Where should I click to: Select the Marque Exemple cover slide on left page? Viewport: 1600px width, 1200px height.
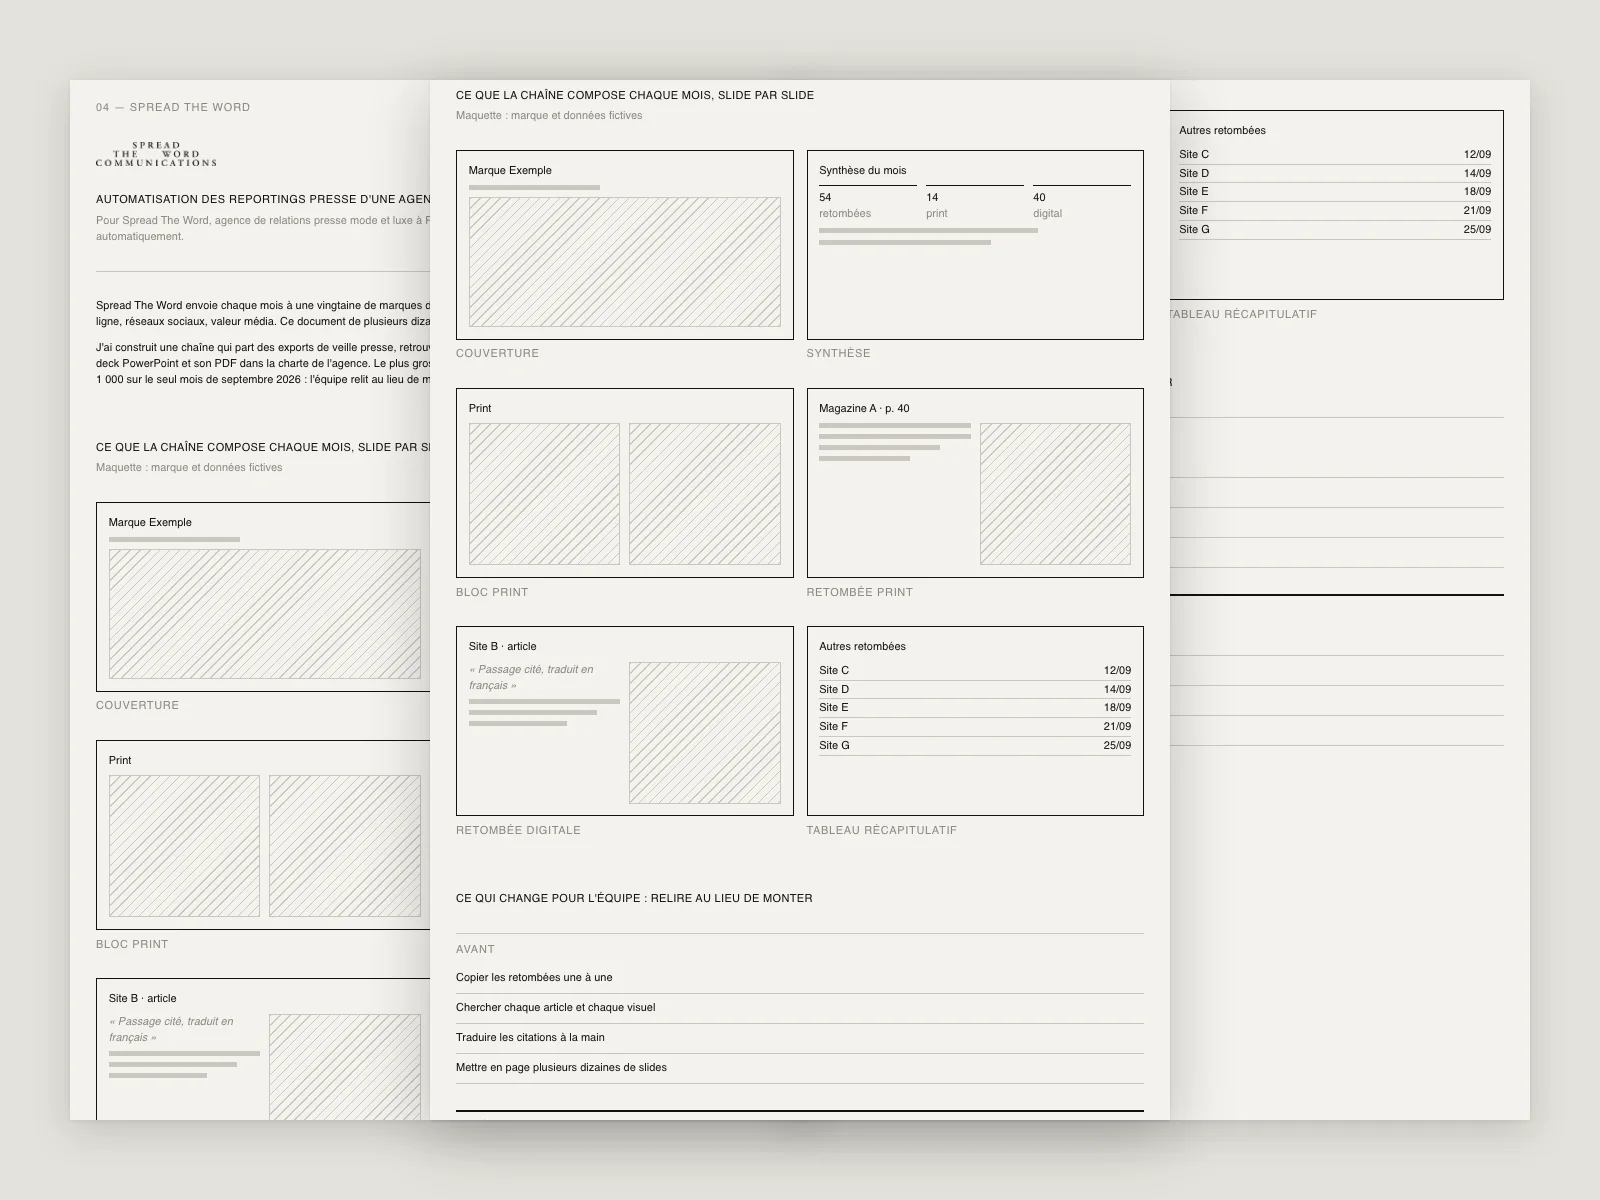[264, 597]
